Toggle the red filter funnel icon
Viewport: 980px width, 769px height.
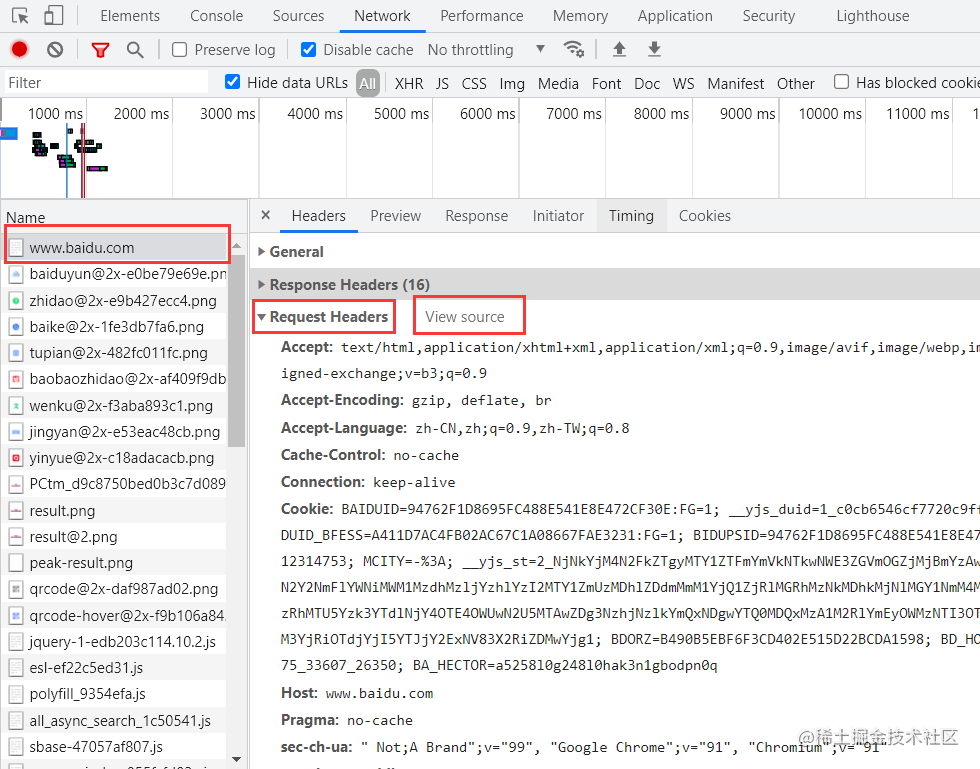point(100,49)
